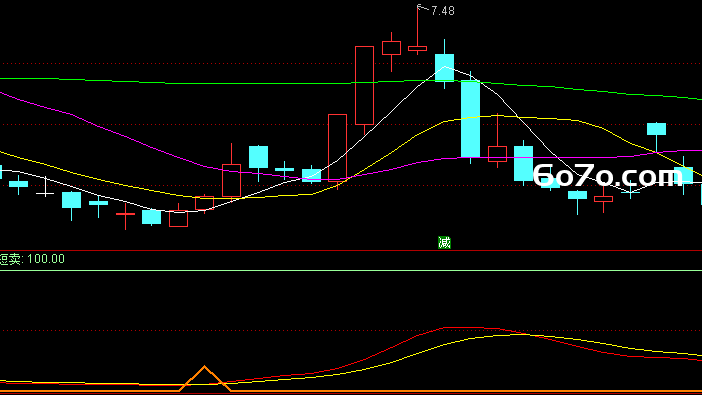Select the cyan candle at the white line peak
The height and width of the screenshot is (395, 702).
[445, 68]
